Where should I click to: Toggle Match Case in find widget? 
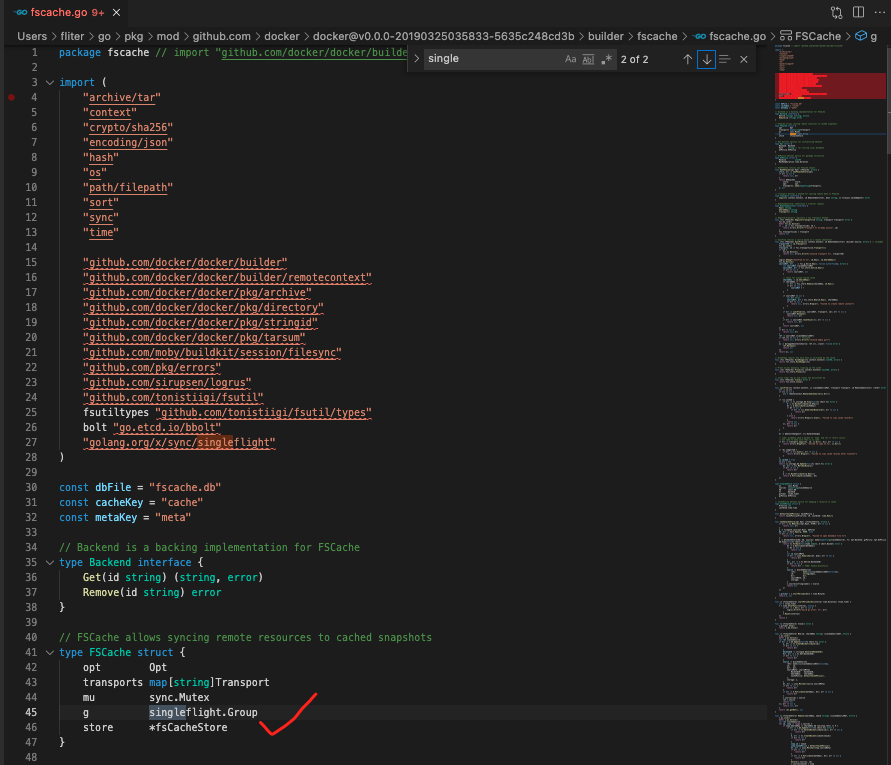(570, 59)
